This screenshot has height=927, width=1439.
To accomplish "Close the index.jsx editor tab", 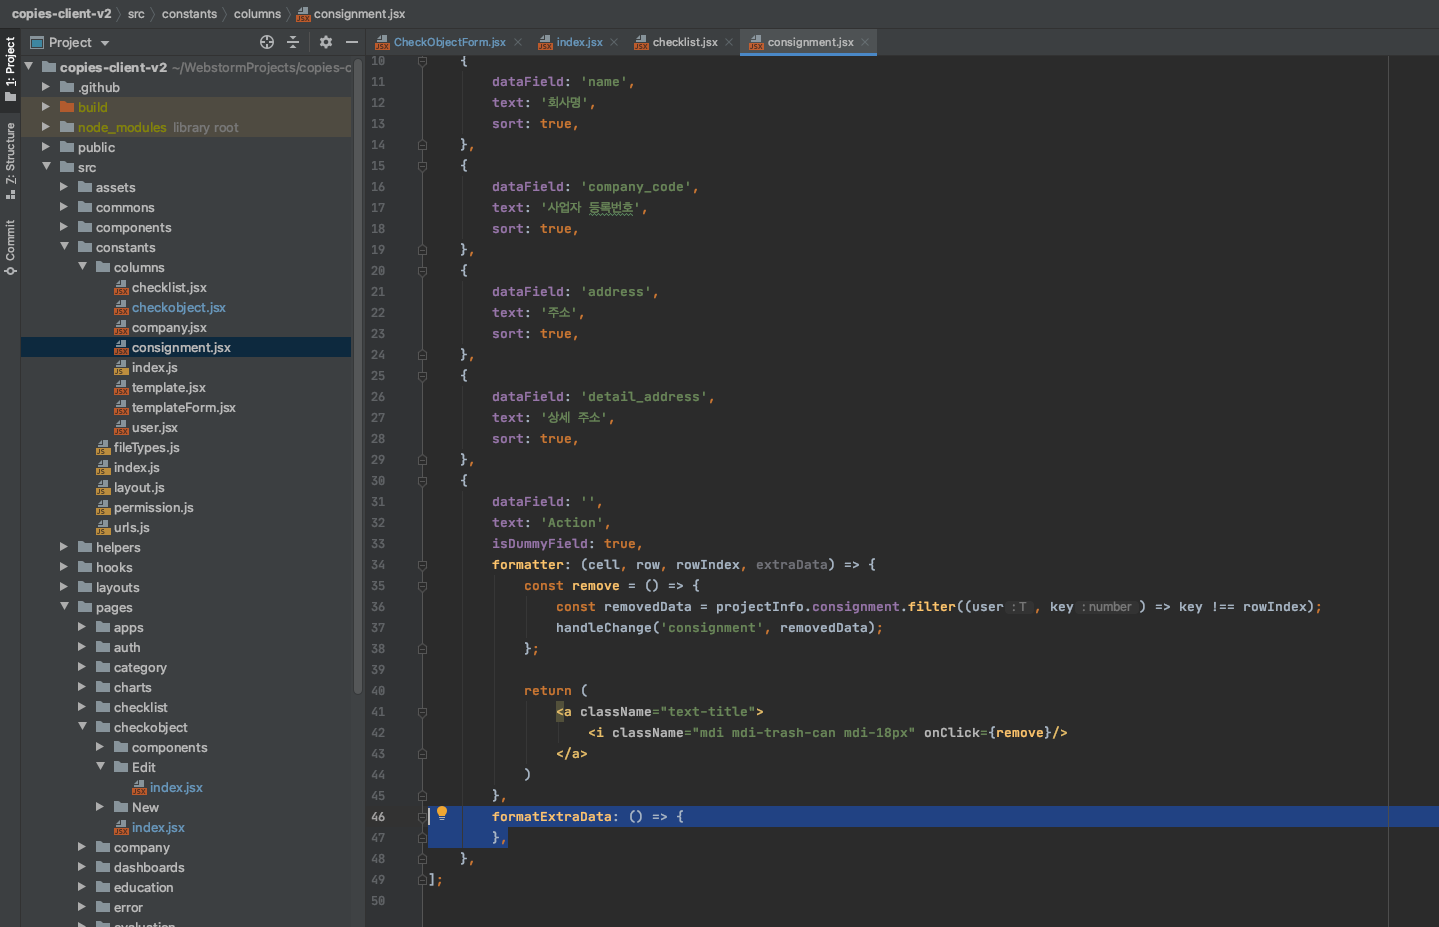I will pos(614,42).
